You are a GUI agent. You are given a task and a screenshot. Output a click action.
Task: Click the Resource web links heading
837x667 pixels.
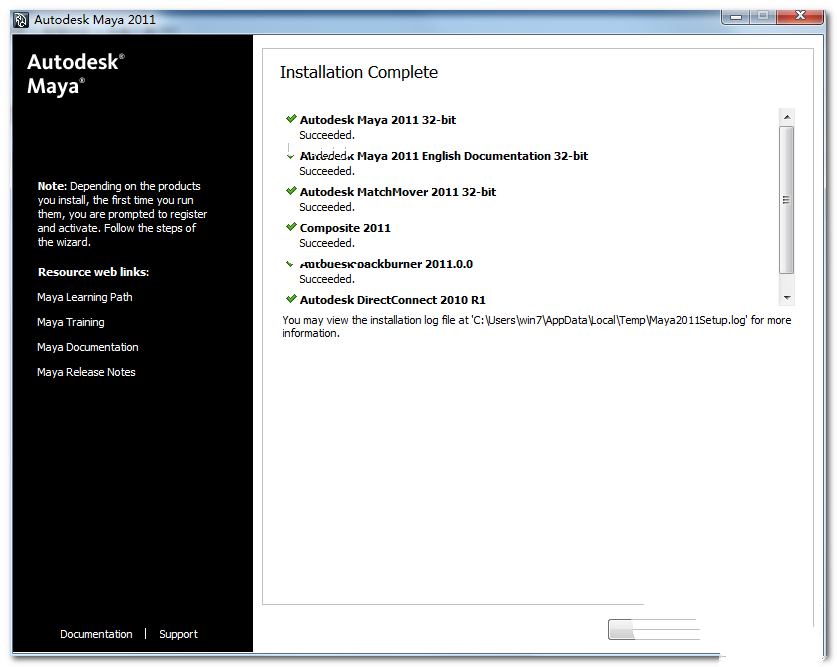click(x=93, y=272)
